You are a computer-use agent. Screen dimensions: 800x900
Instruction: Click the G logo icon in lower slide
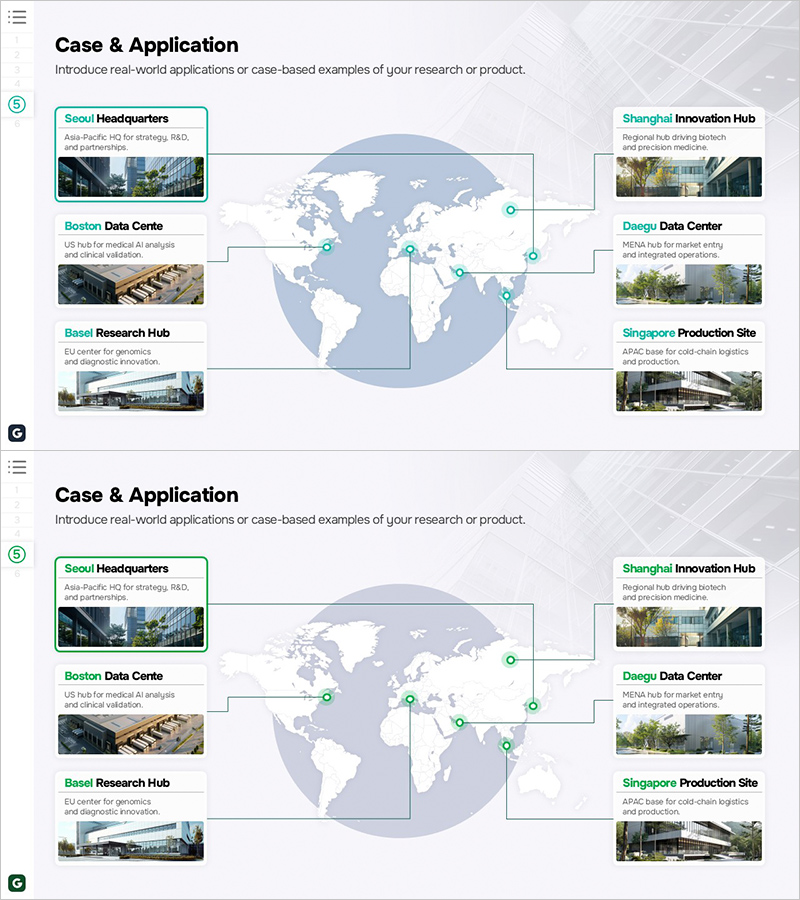point(17,882)
